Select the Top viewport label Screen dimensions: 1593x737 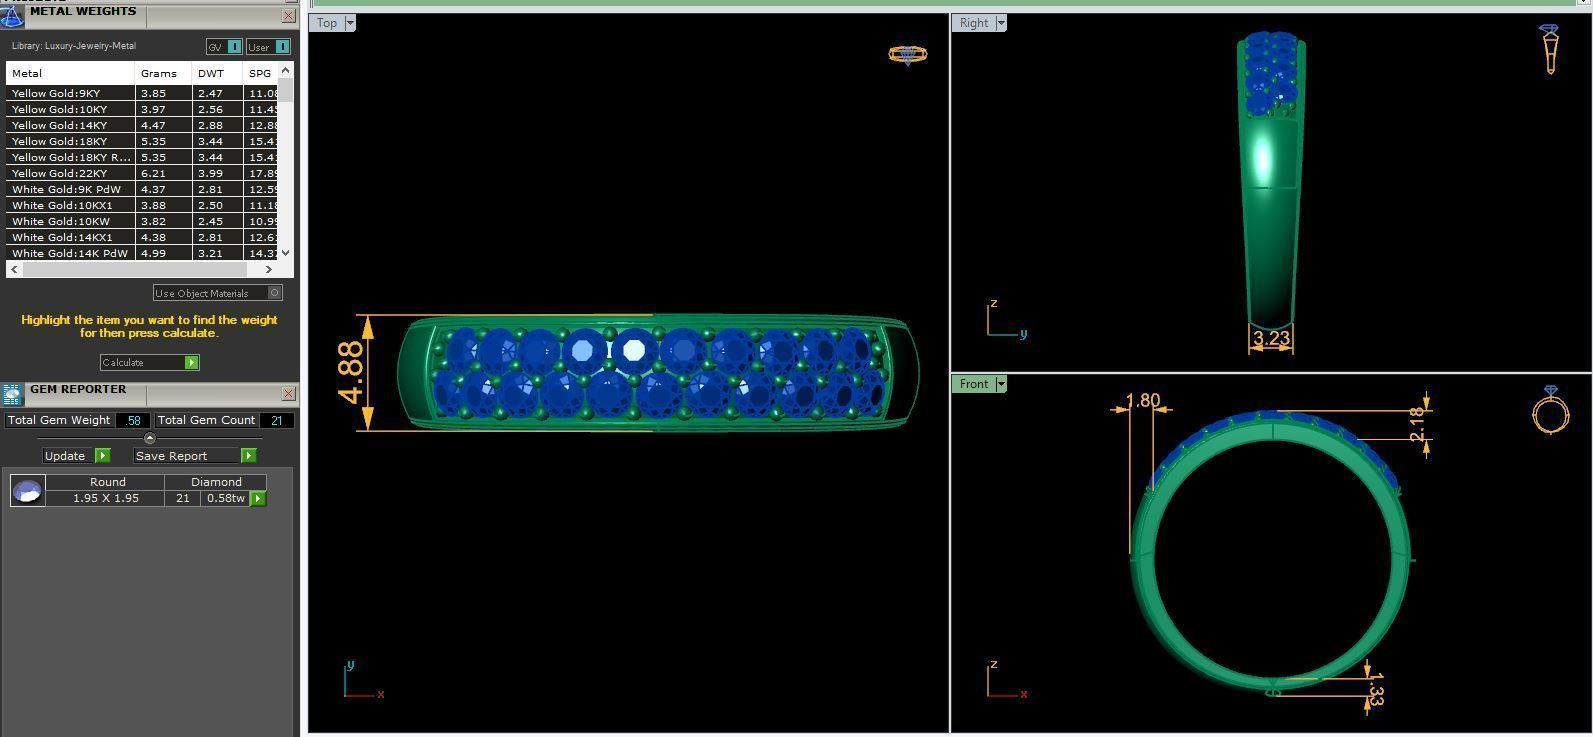pyautogui.click(x=327, y=23)
